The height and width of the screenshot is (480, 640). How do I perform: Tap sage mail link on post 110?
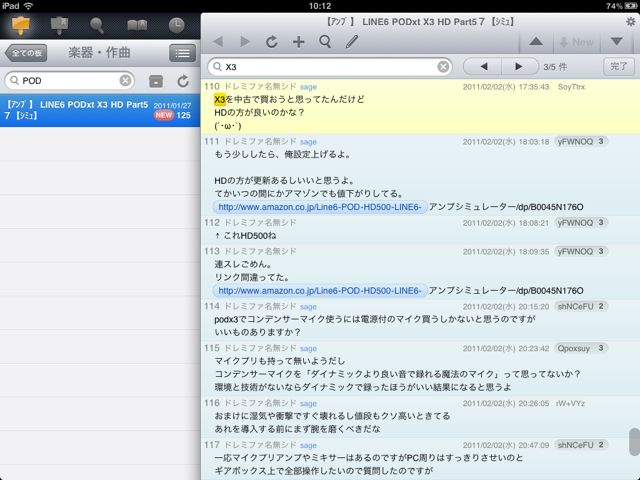pos(308,87)
